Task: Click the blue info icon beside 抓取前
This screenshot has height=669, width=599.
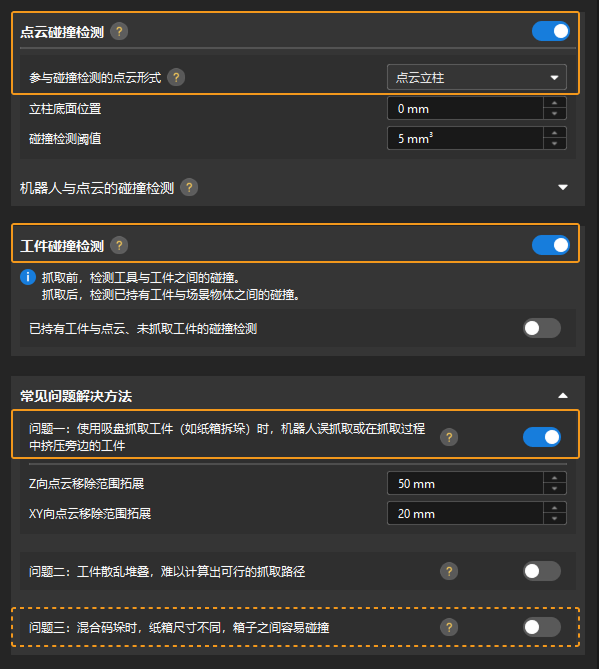Action: [x=28, y=277]
